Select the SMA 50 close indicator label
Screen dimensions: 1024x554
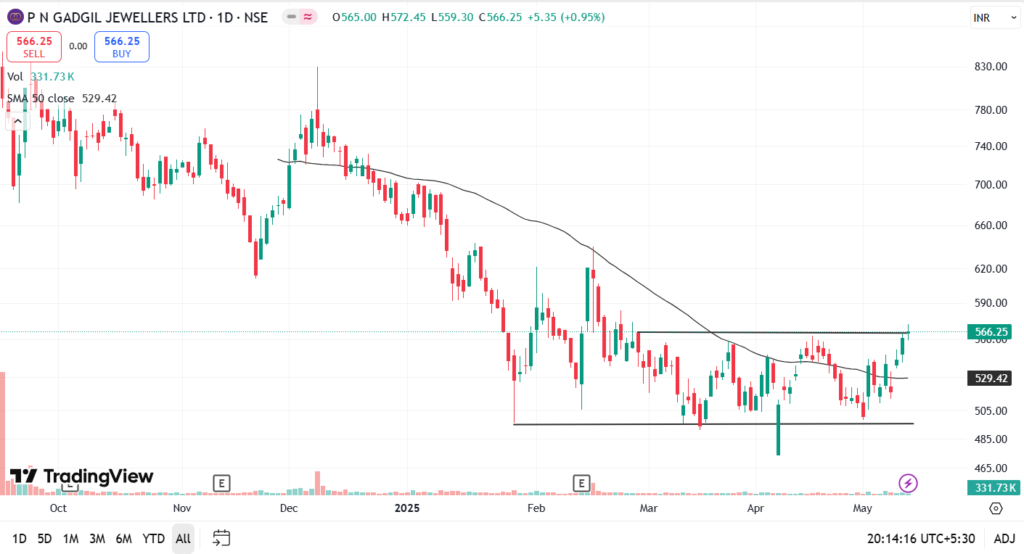tap(62, 99)
